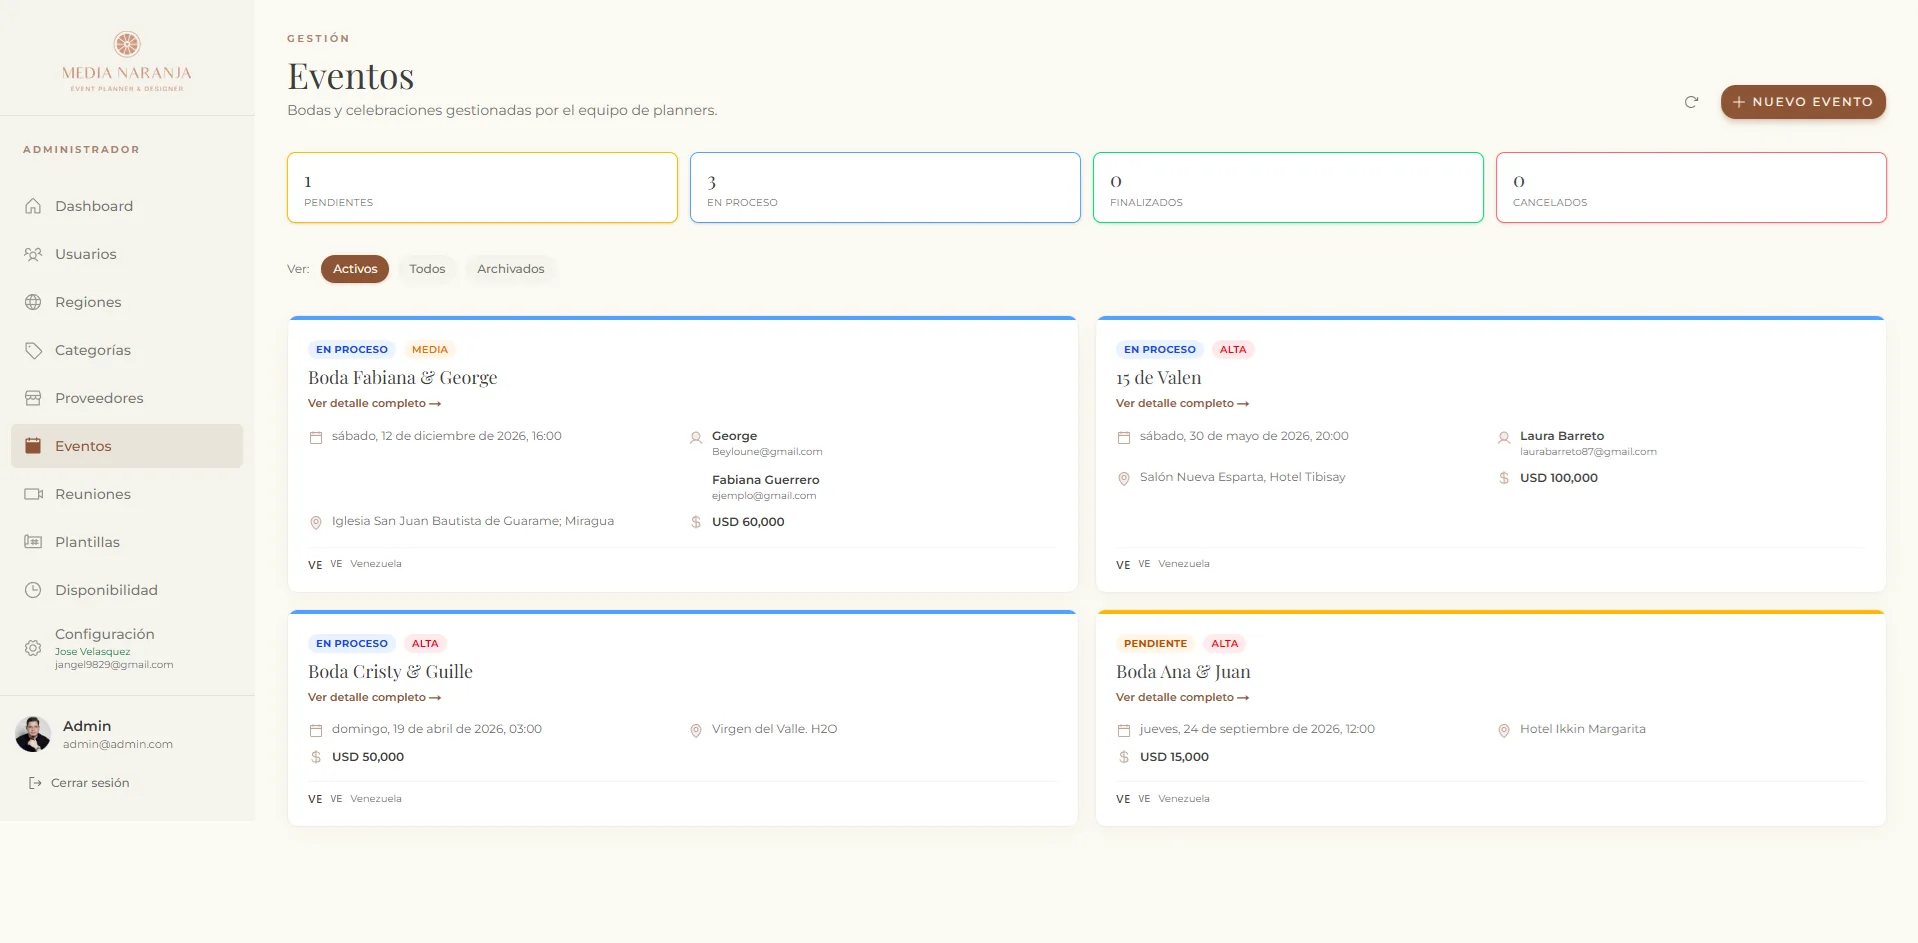Click the Configuración gear icon
This screenshot has height=943, width=1918.
pos(33,648)
